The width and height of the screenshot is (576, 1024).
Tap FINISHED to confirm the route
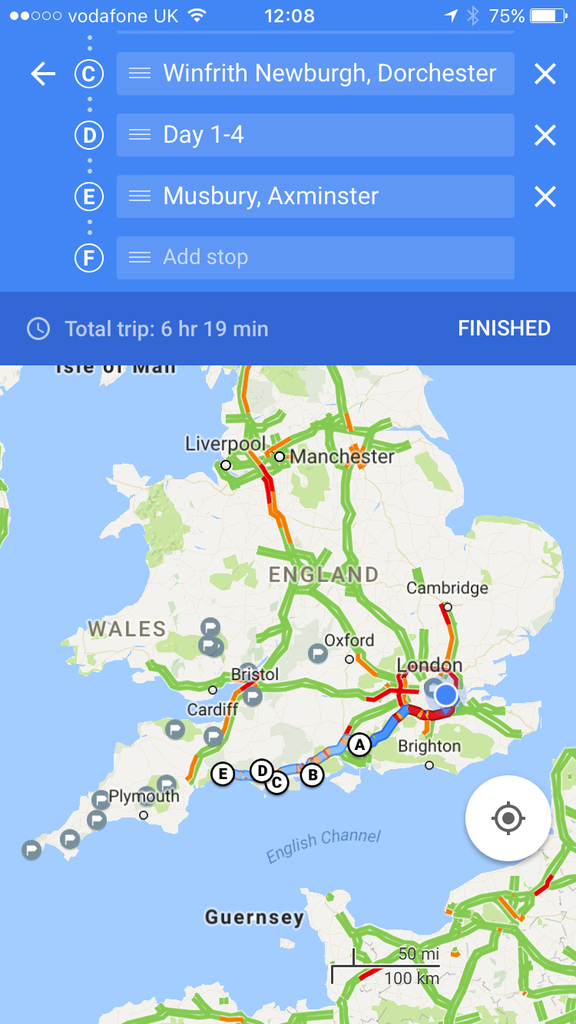504,328
